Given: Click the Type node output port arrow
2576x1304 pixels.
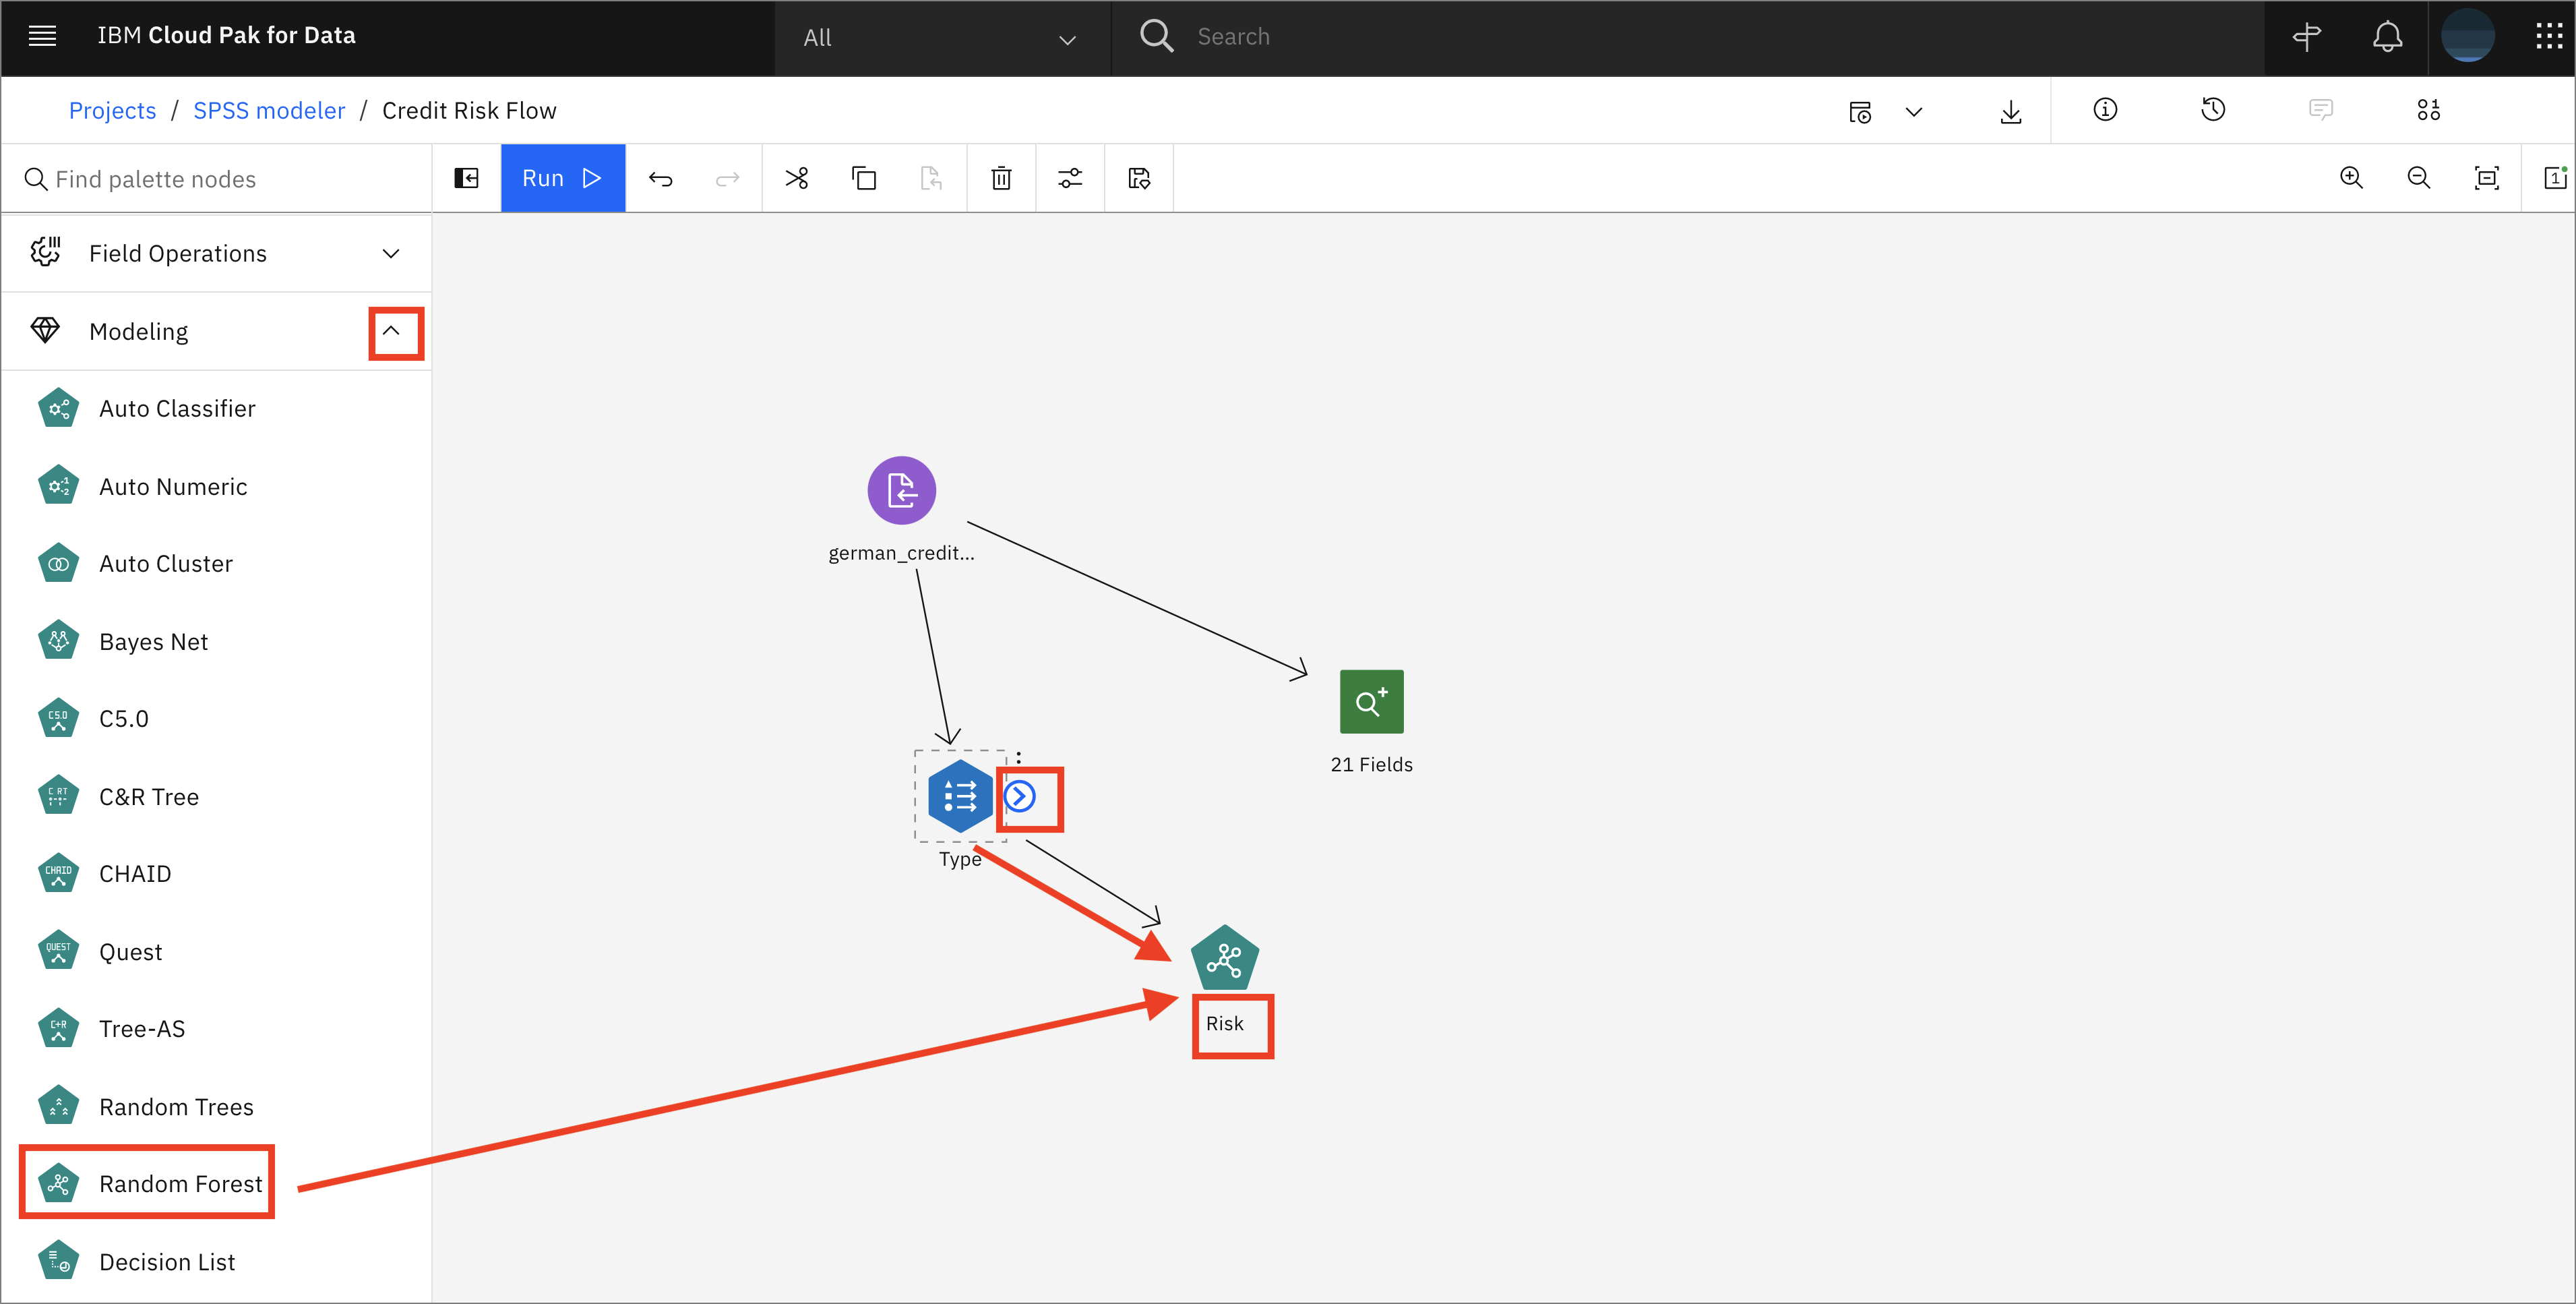Looking at the screenshot, I should pyautogui.click(x=1019, y=796).
